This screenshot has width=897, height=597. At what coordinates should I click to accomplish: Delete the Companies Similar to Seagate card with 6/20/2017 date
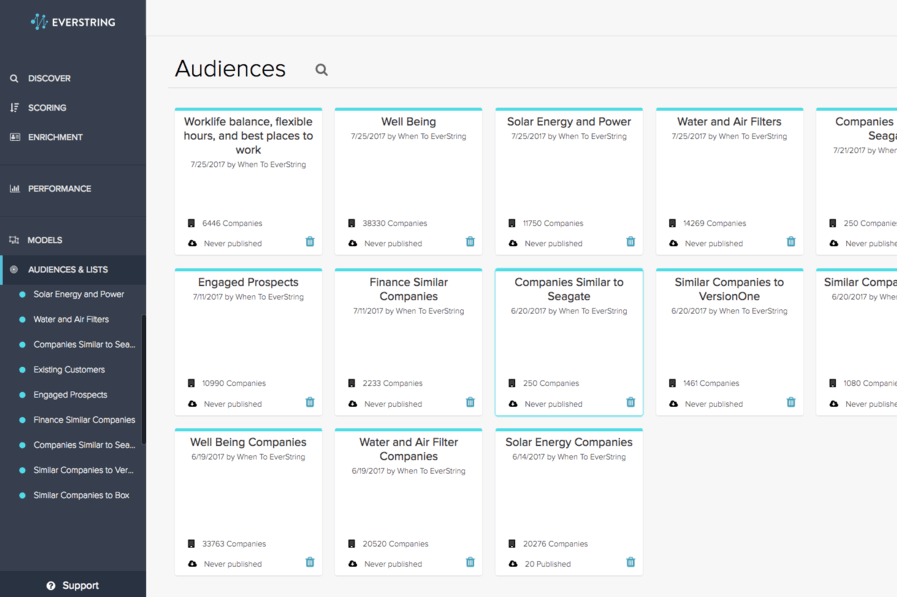click(x=630, y=402)
